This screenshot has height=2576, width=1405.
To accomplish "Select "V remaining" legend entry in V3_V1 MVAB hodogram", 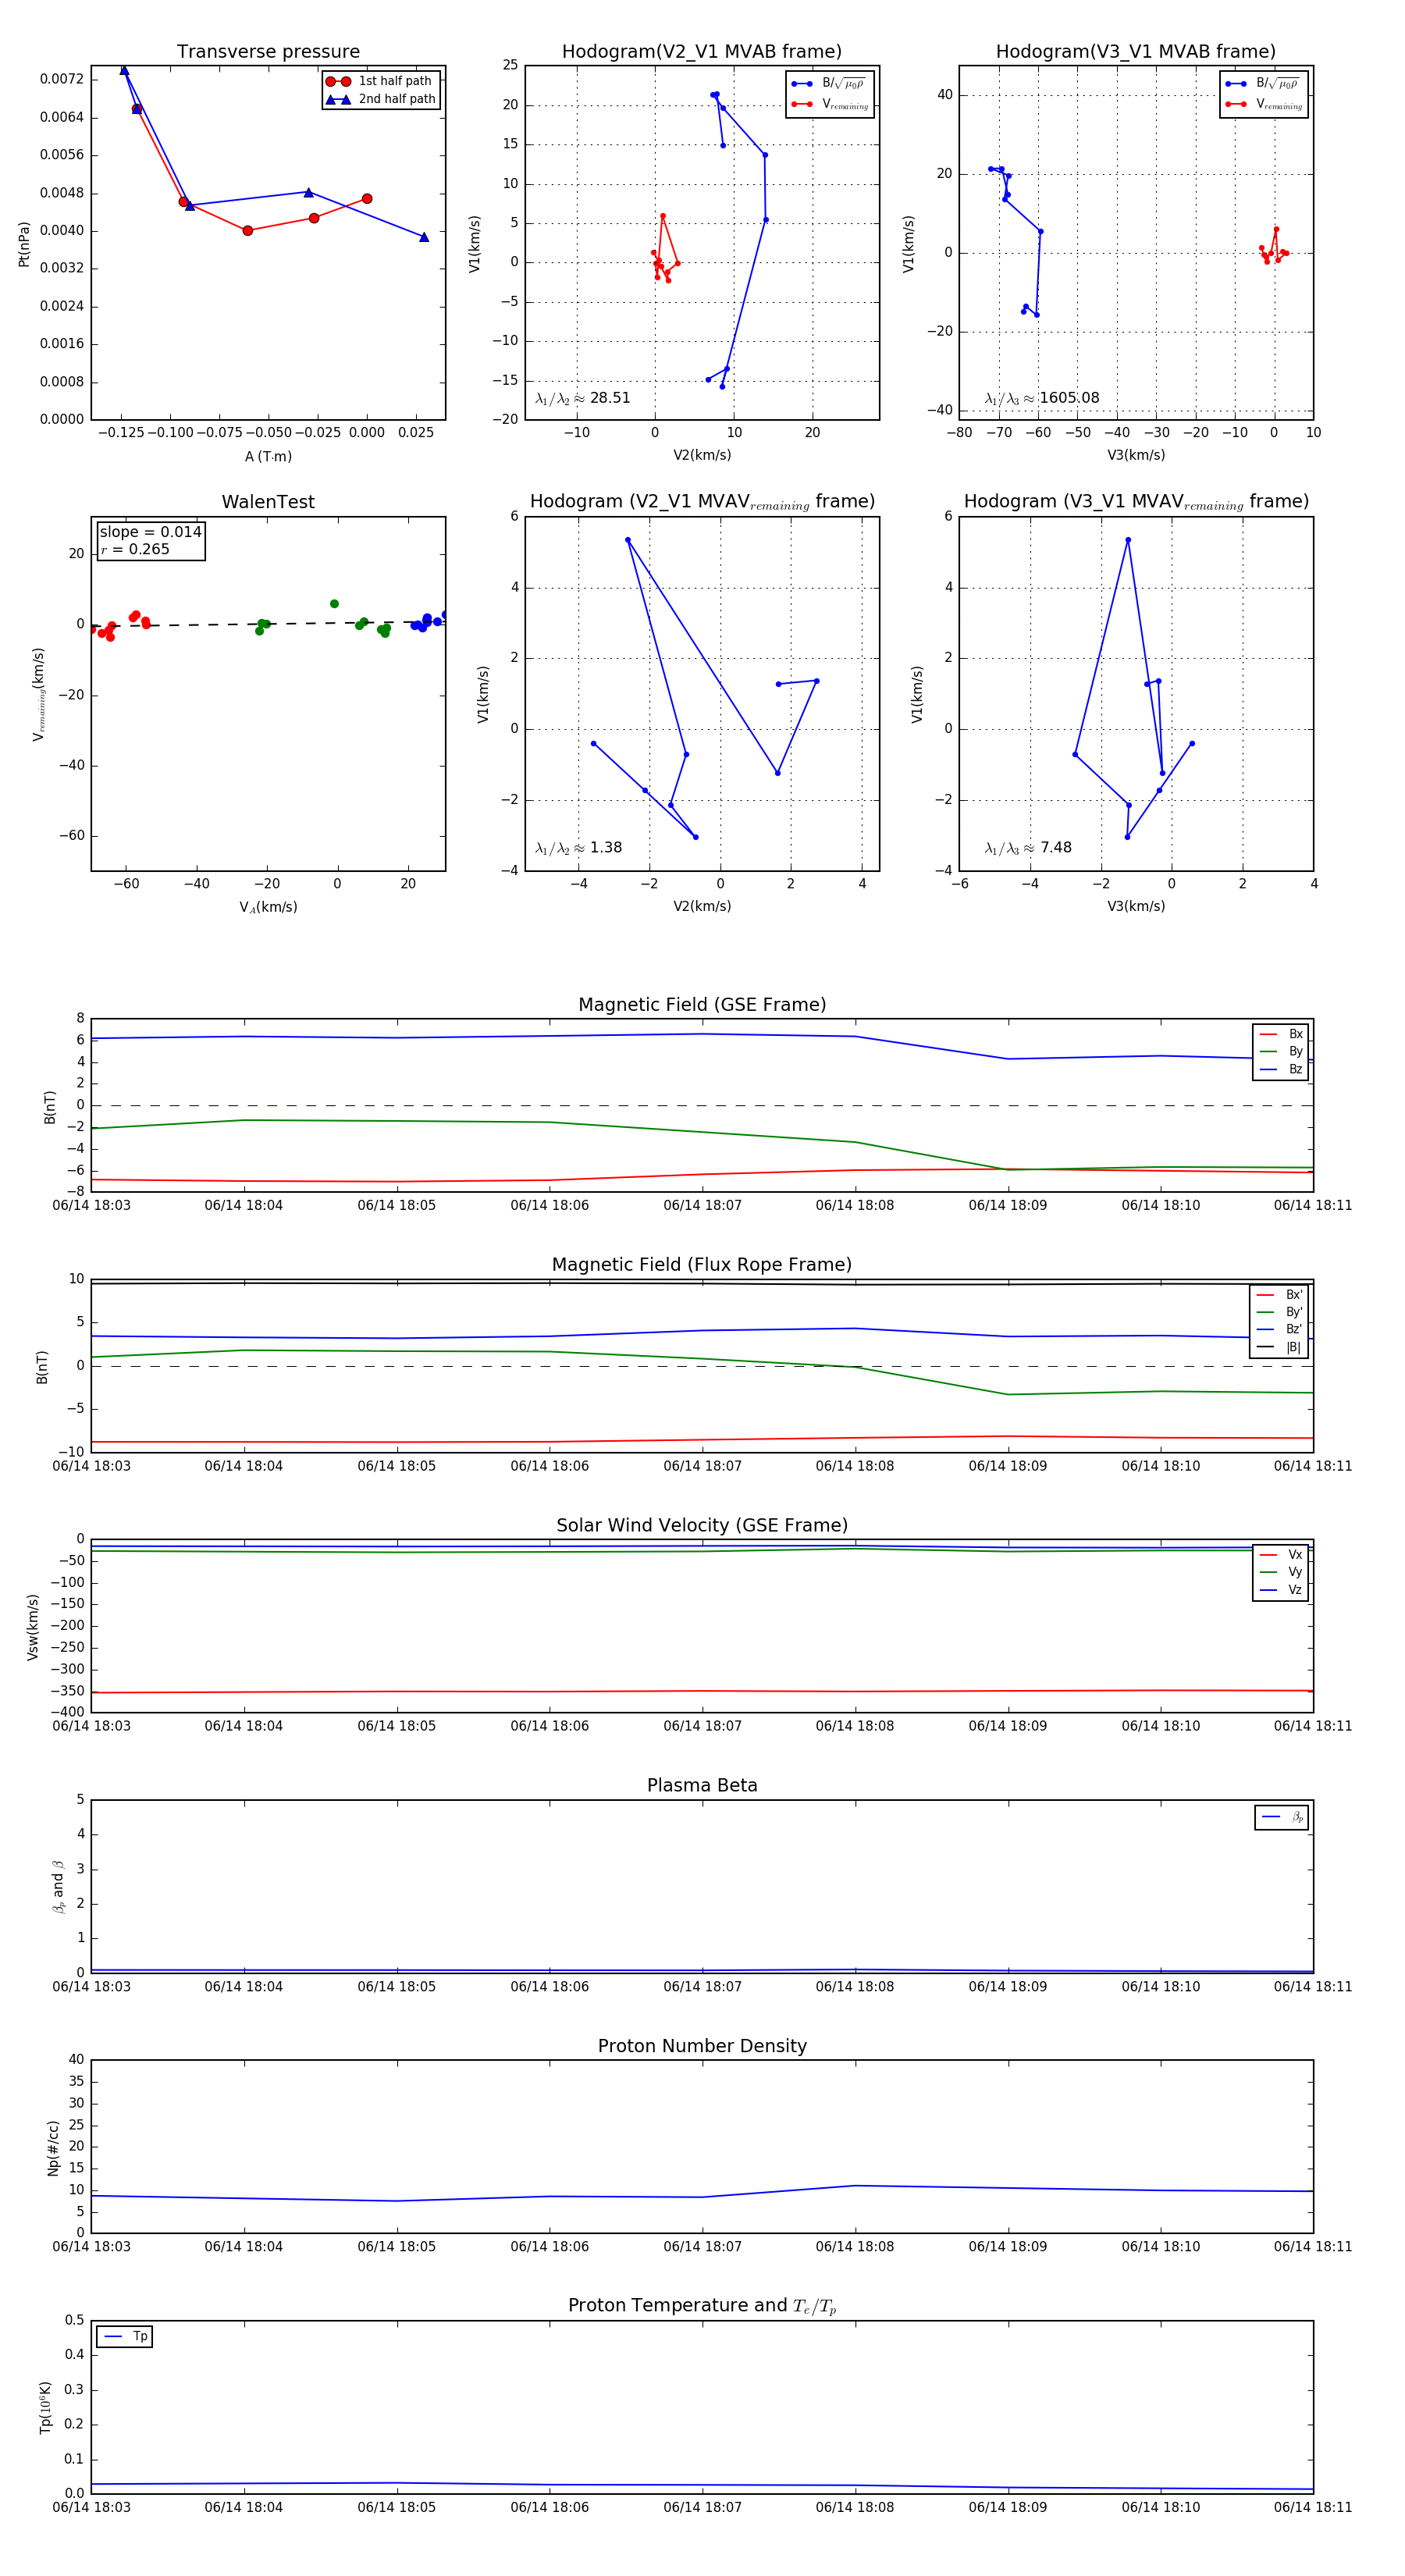I will 1263,104.
